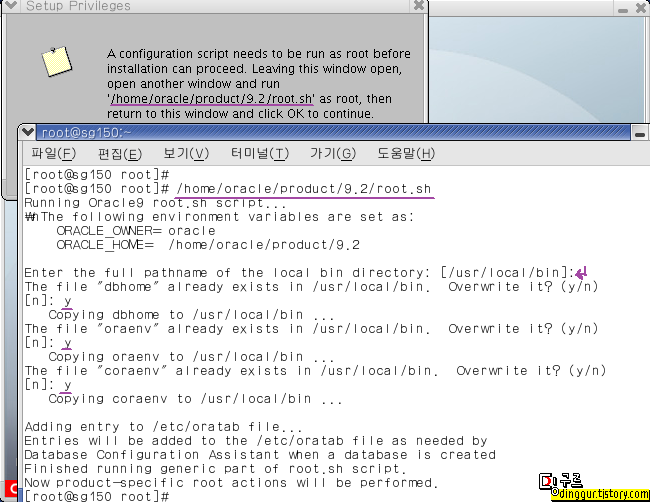Click the 'Copying dbhome to /usr/local/bin' line

(191, 315)
